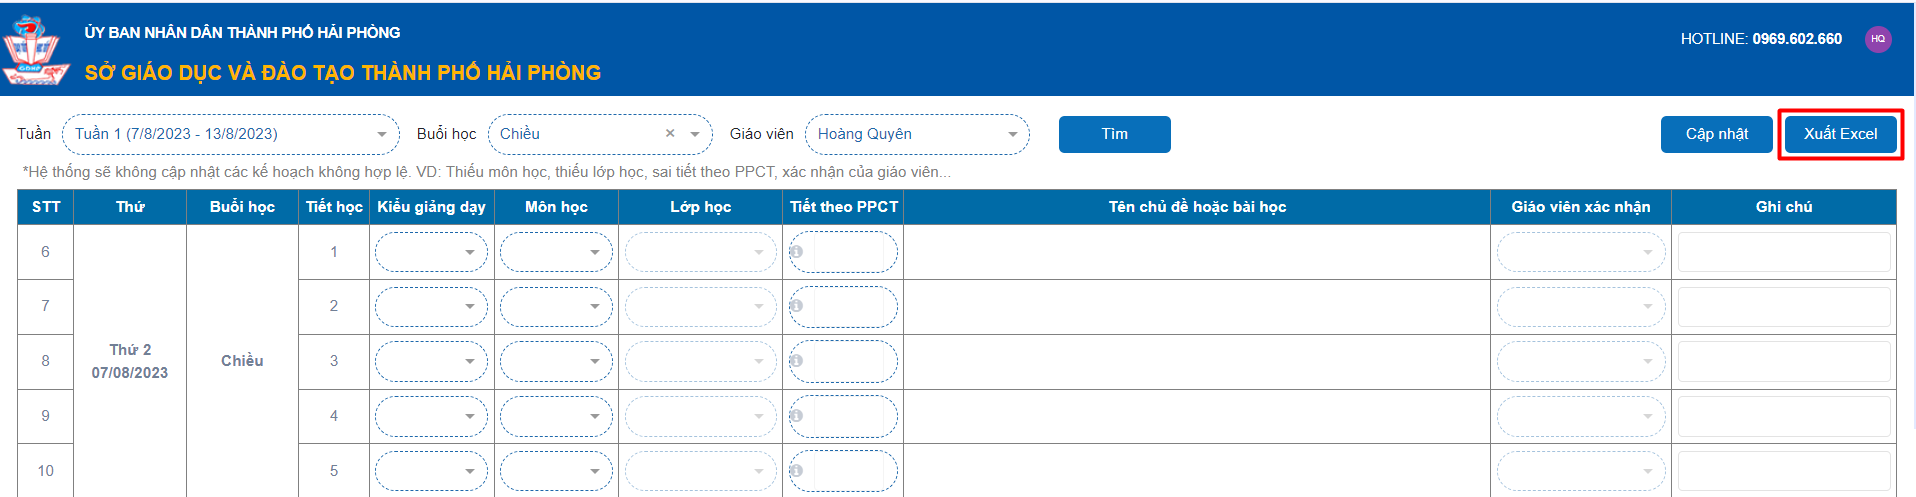Viewport: 1916px width, 497px height.
Task: Click the Hải Phòng education department logo
Action: 36,50
